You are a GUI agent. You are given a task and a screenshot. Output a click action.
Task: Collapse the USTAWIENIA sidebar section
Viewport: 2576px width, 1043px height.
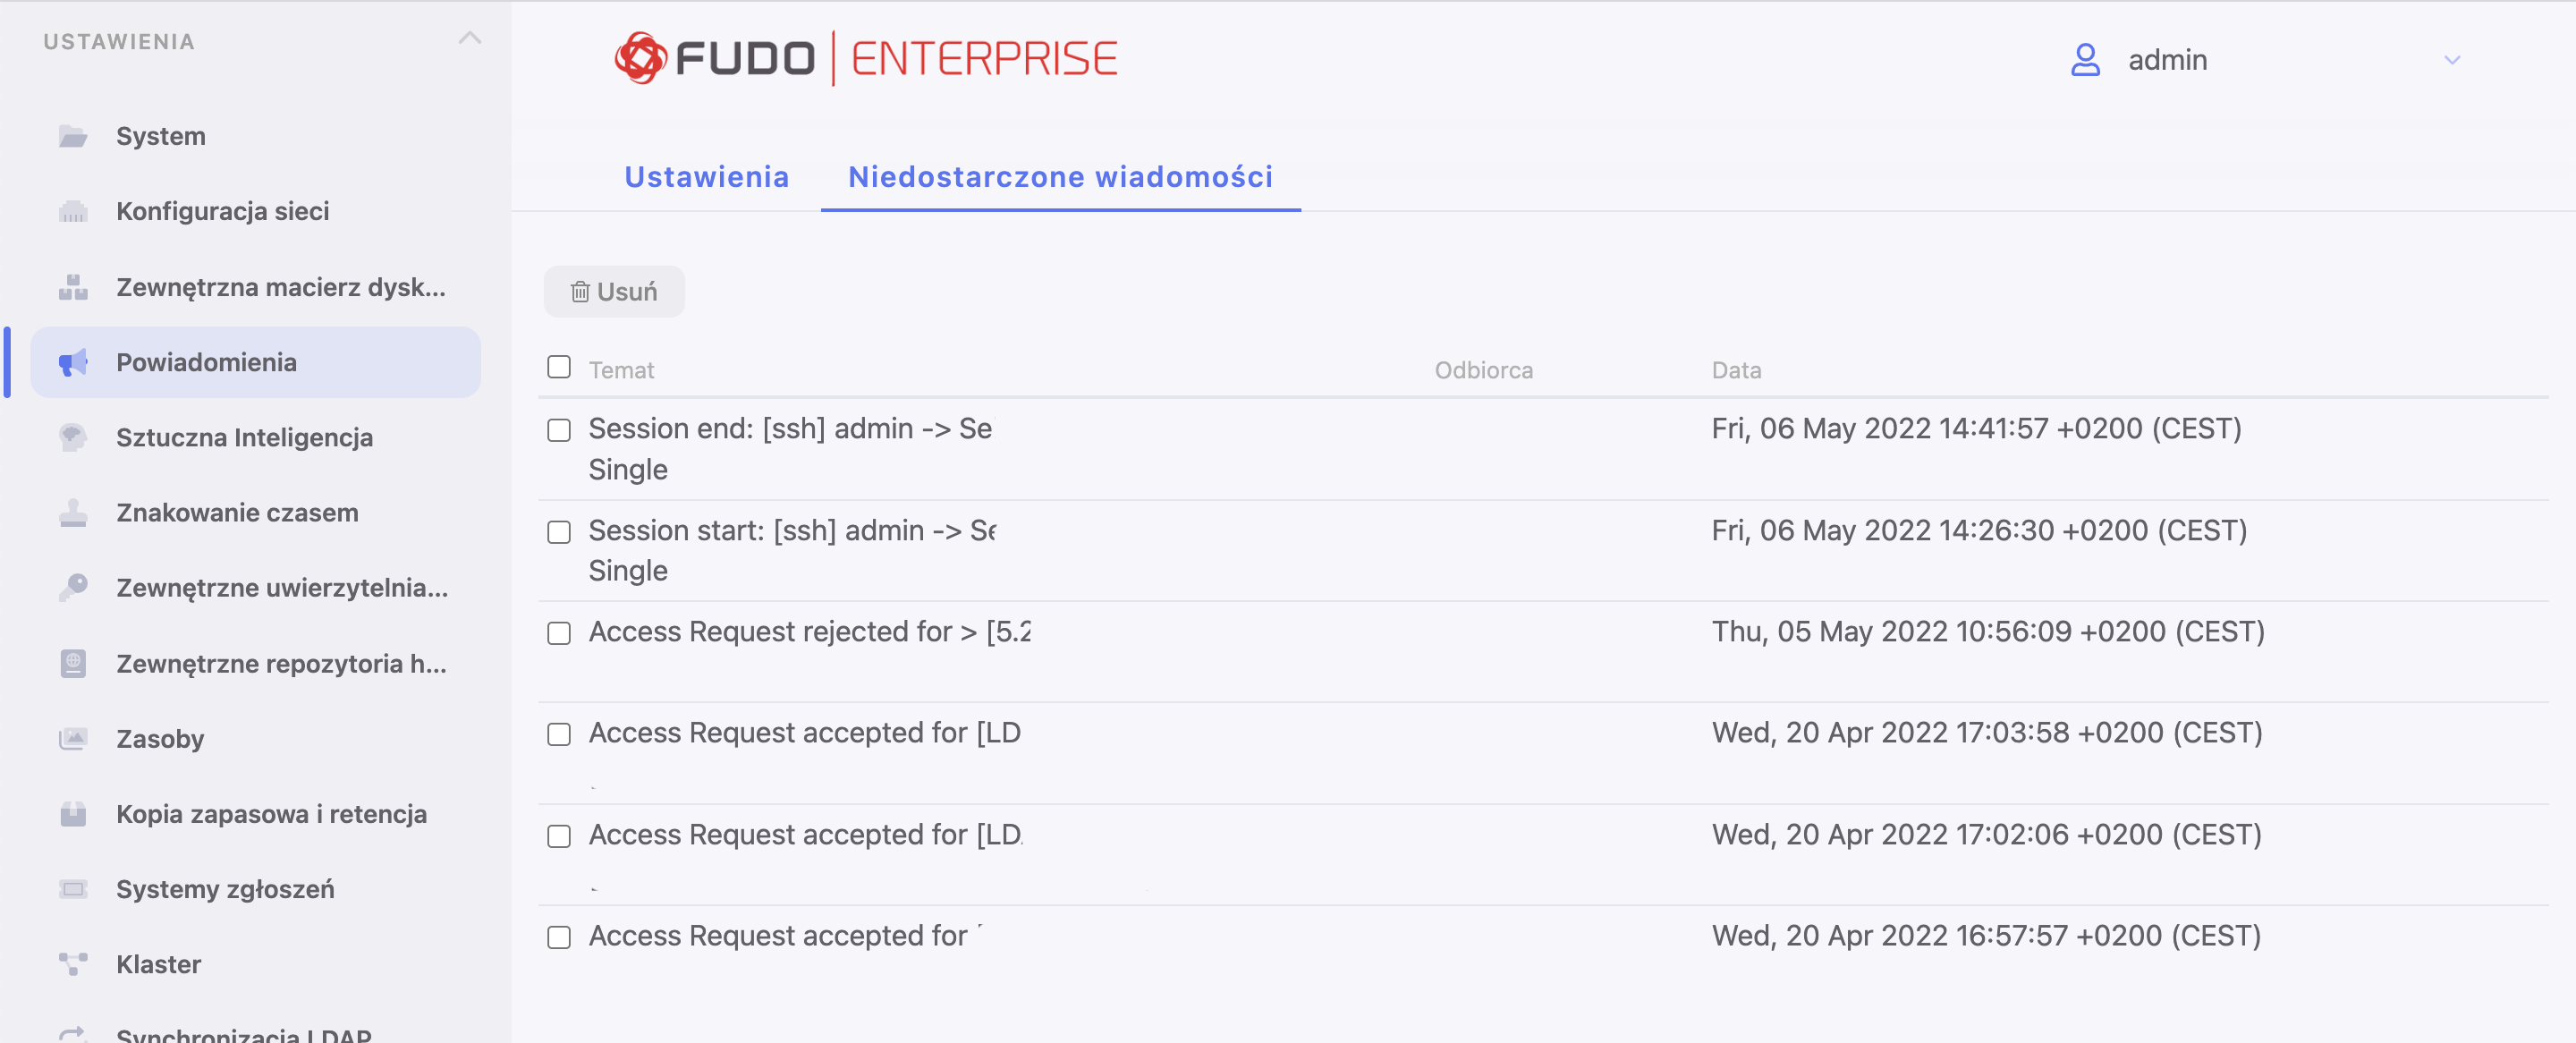point(469,39)
